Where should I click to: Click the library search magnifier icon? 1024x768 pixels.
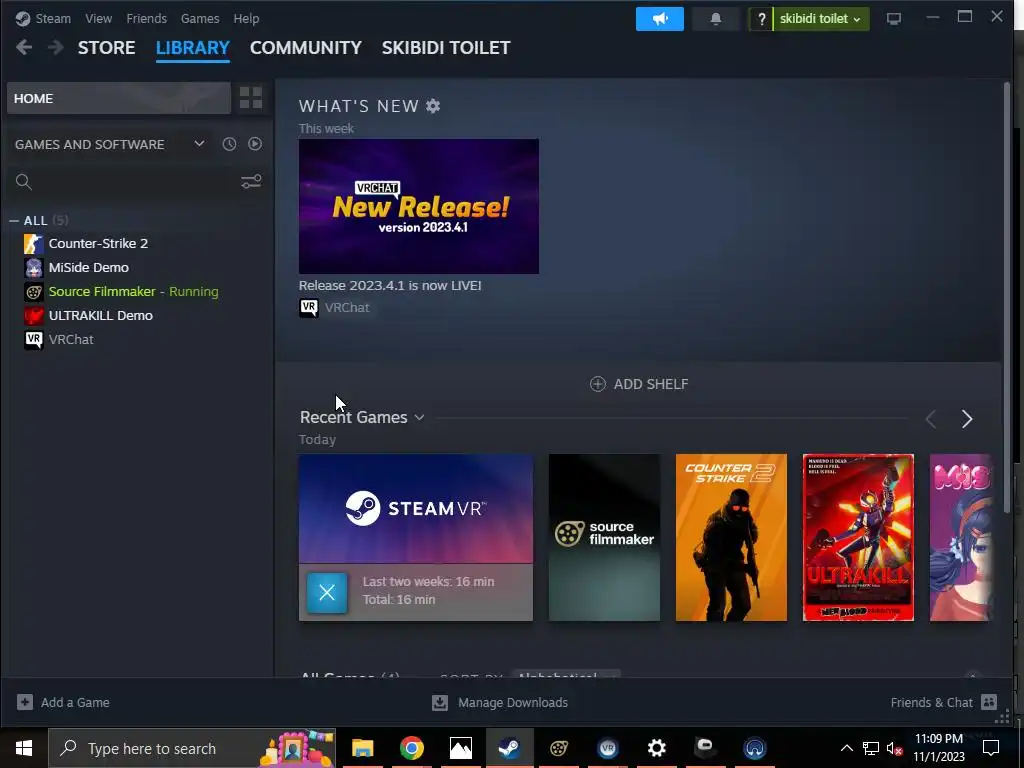(x=24, y=182)
